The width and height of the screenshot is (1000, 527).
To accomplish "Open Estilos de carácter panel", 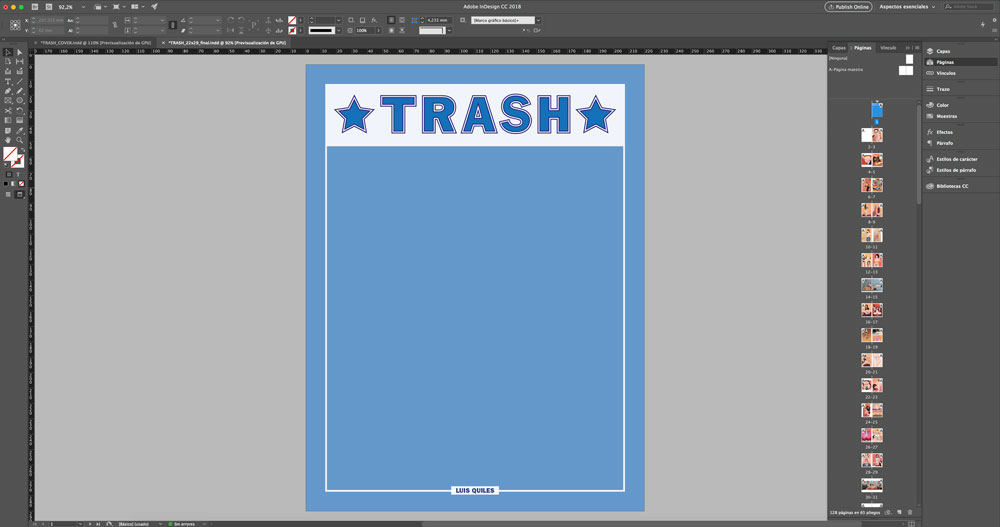I will 956,159.
